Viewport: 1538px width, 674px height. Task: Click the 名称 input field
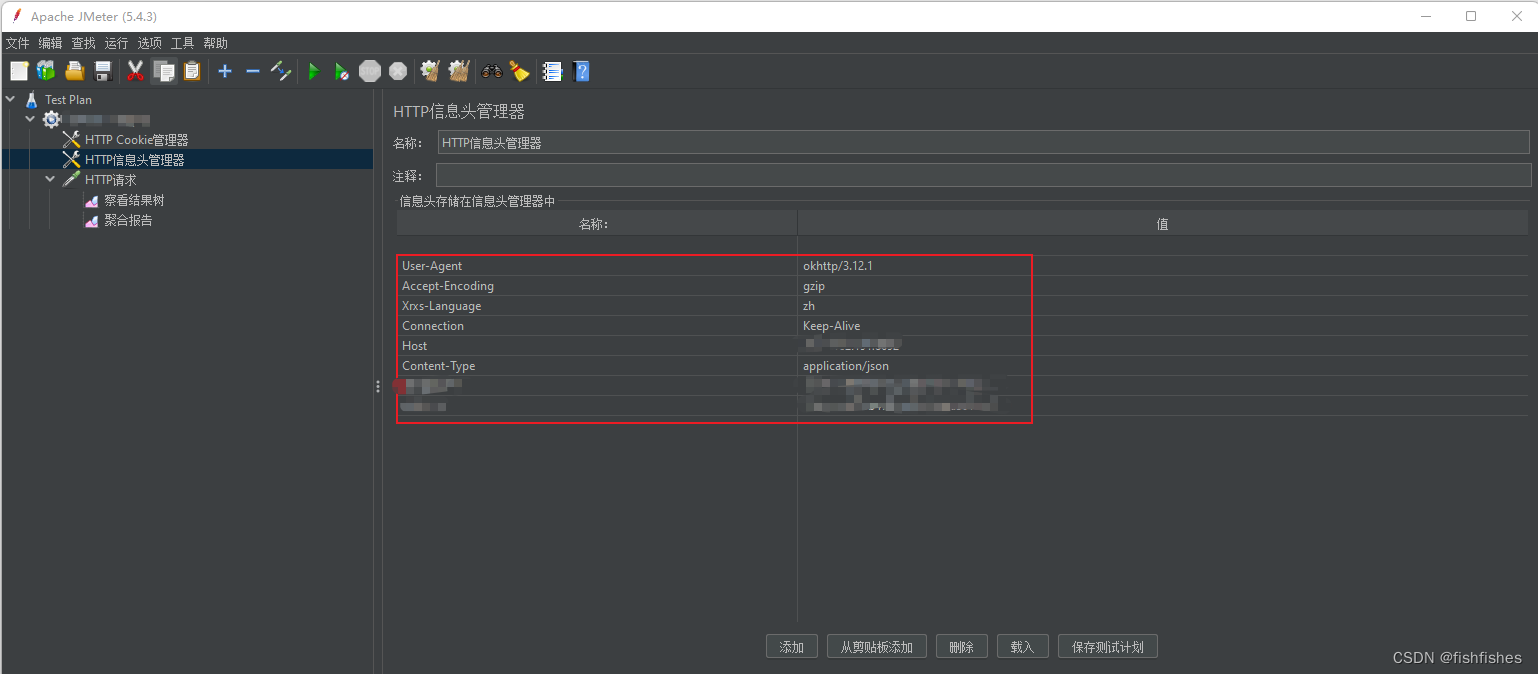pos(984,143)
